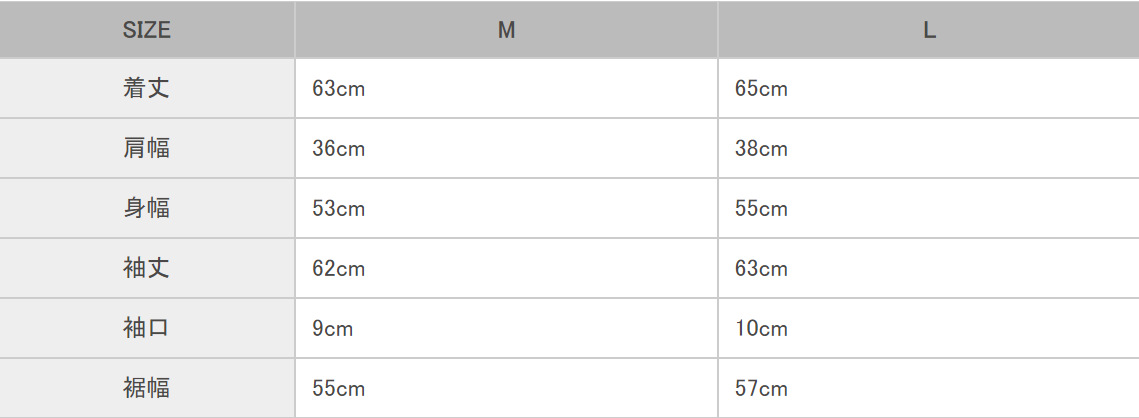Select the 36cm shoulder width cell

click(338, 149)
